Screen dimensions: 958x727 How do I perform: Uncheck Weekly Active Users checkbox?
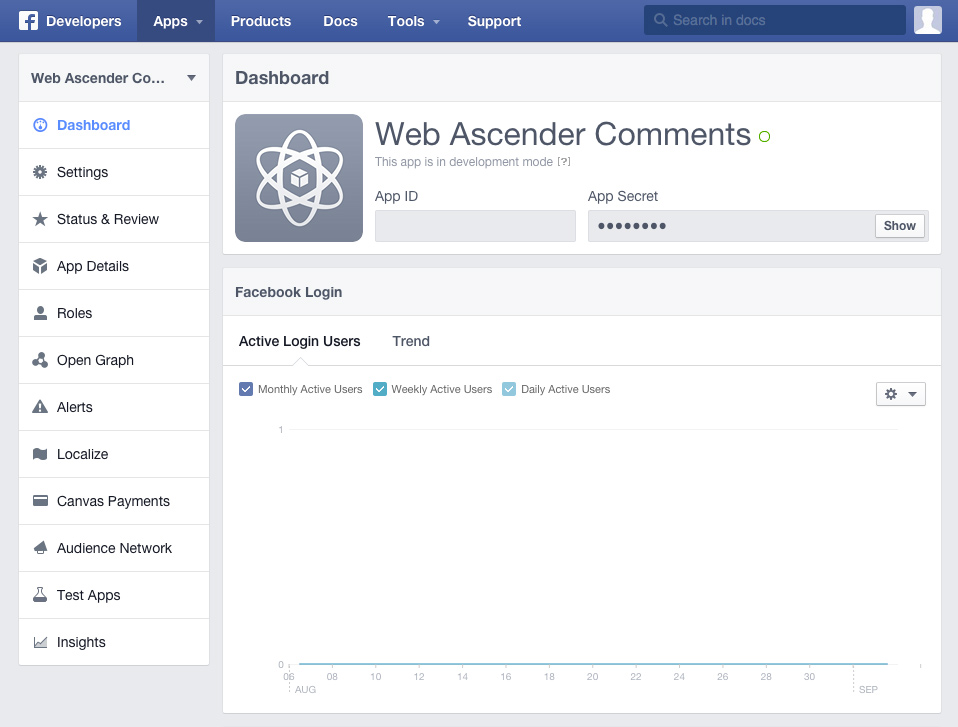pos(379,389)
